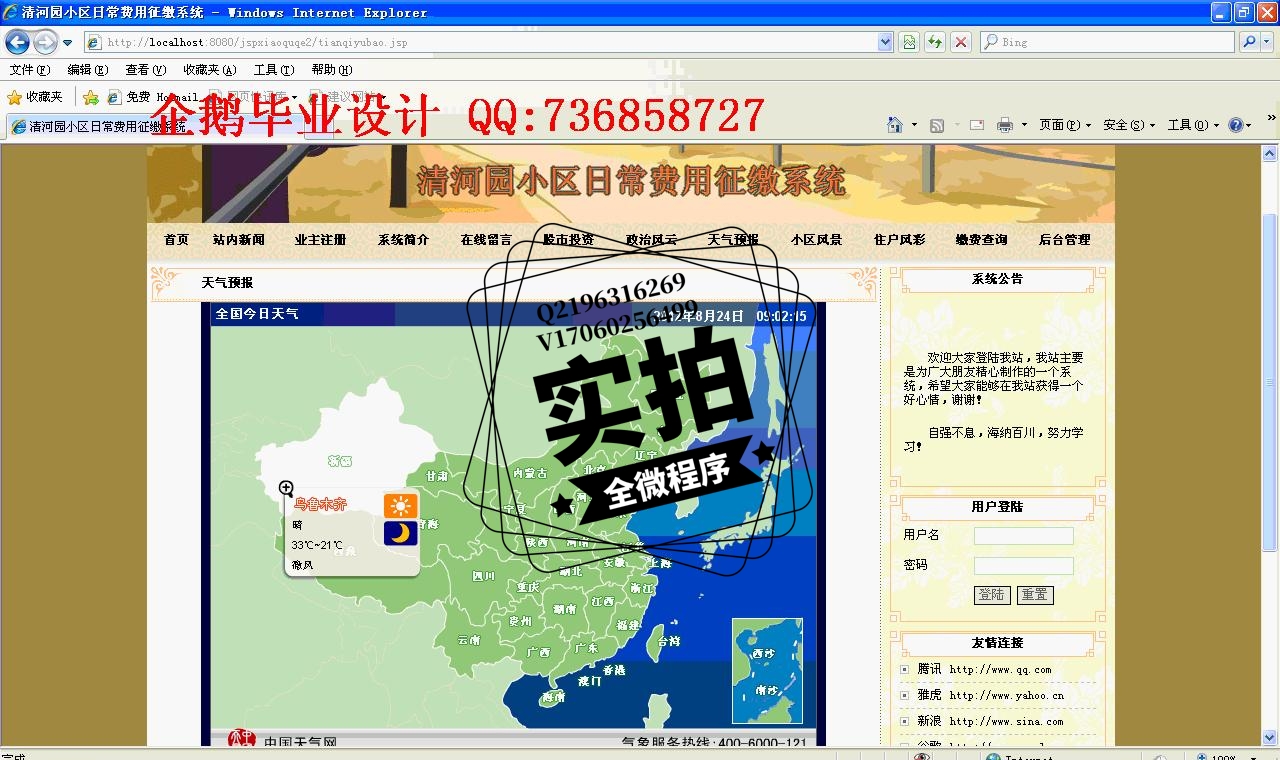1280x760 pixels.
Task: Open the 编辑(E) menu
Action: pyautogui.click(x=87, y=70)
